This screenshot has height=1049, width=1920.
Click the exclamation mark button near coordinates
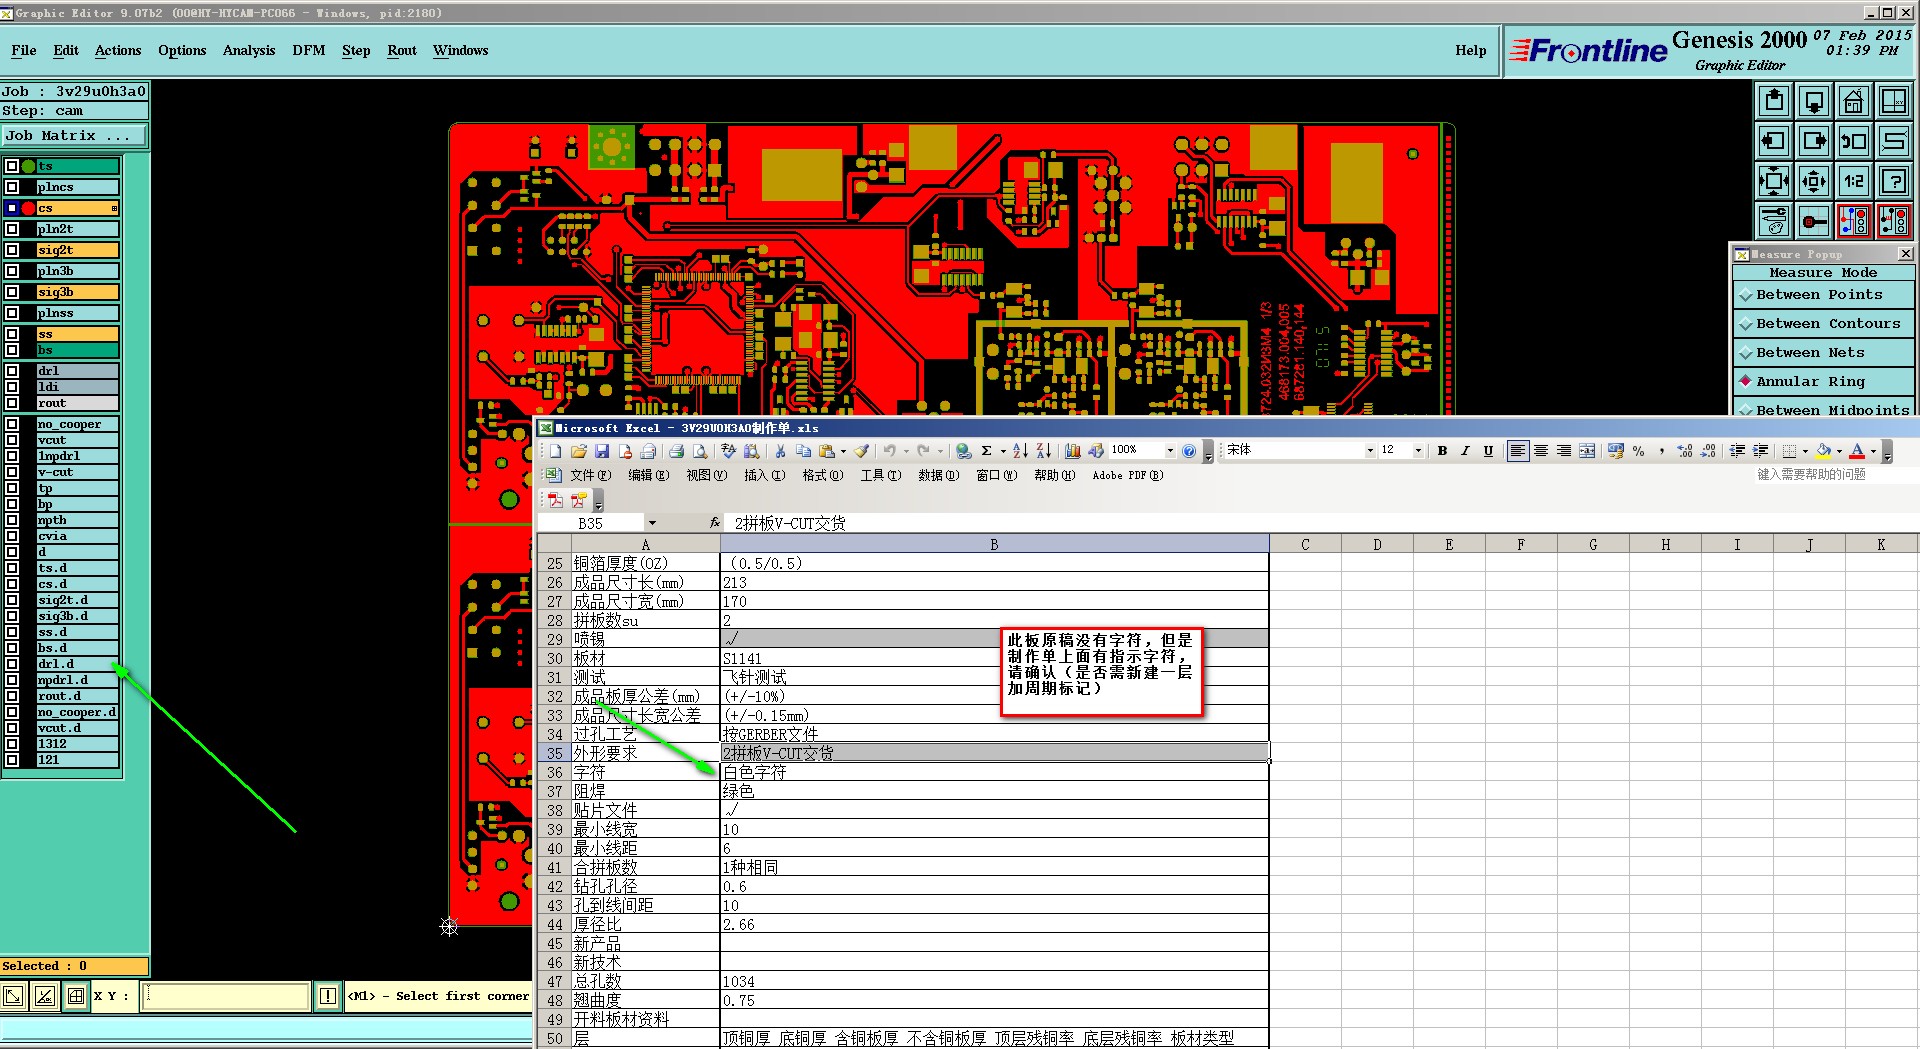click(x=328, y=996)
